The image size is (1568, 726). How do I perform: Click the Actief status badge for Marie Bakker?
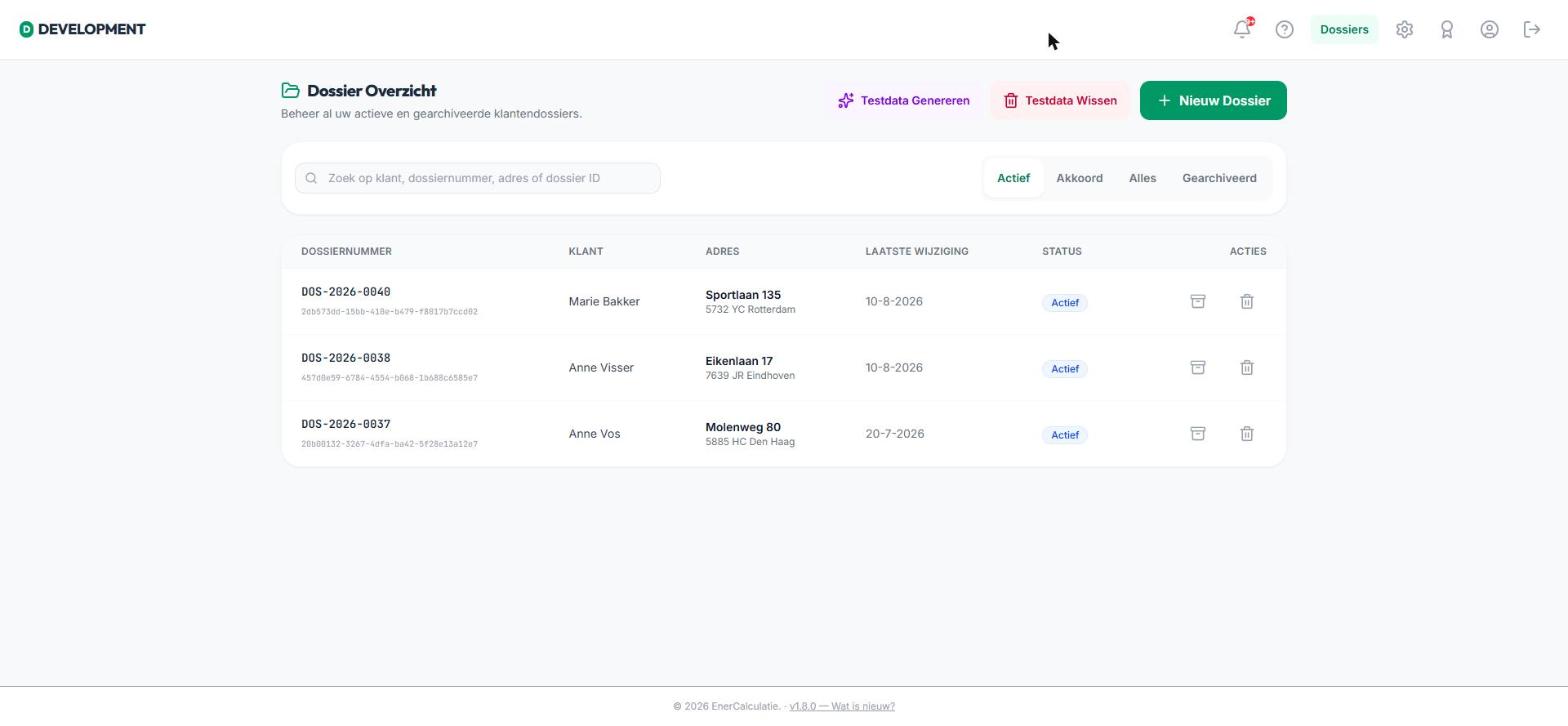[1064, 302]
